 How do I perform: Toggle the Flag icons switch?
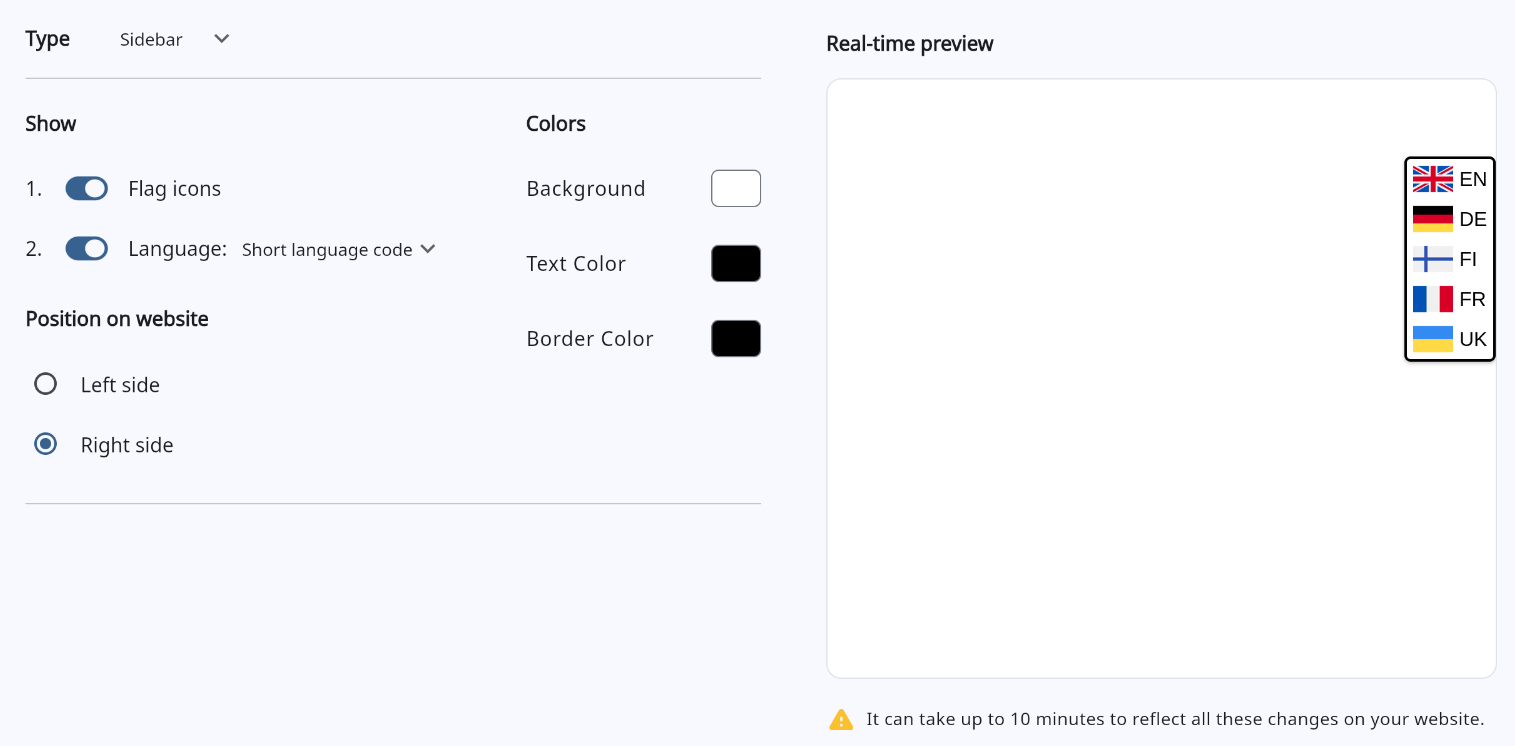pyautogui.click(x=87, y=188)
